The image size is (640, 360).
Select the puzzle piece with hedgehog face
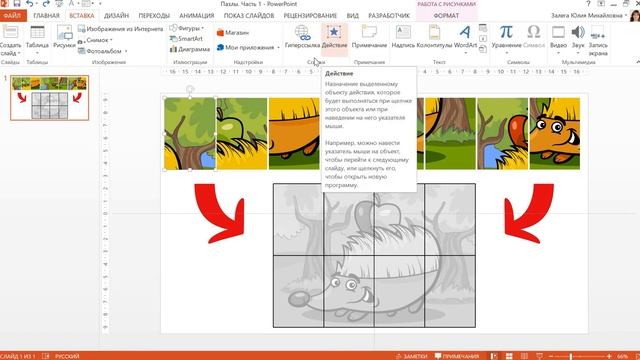[x=554, y=133]
